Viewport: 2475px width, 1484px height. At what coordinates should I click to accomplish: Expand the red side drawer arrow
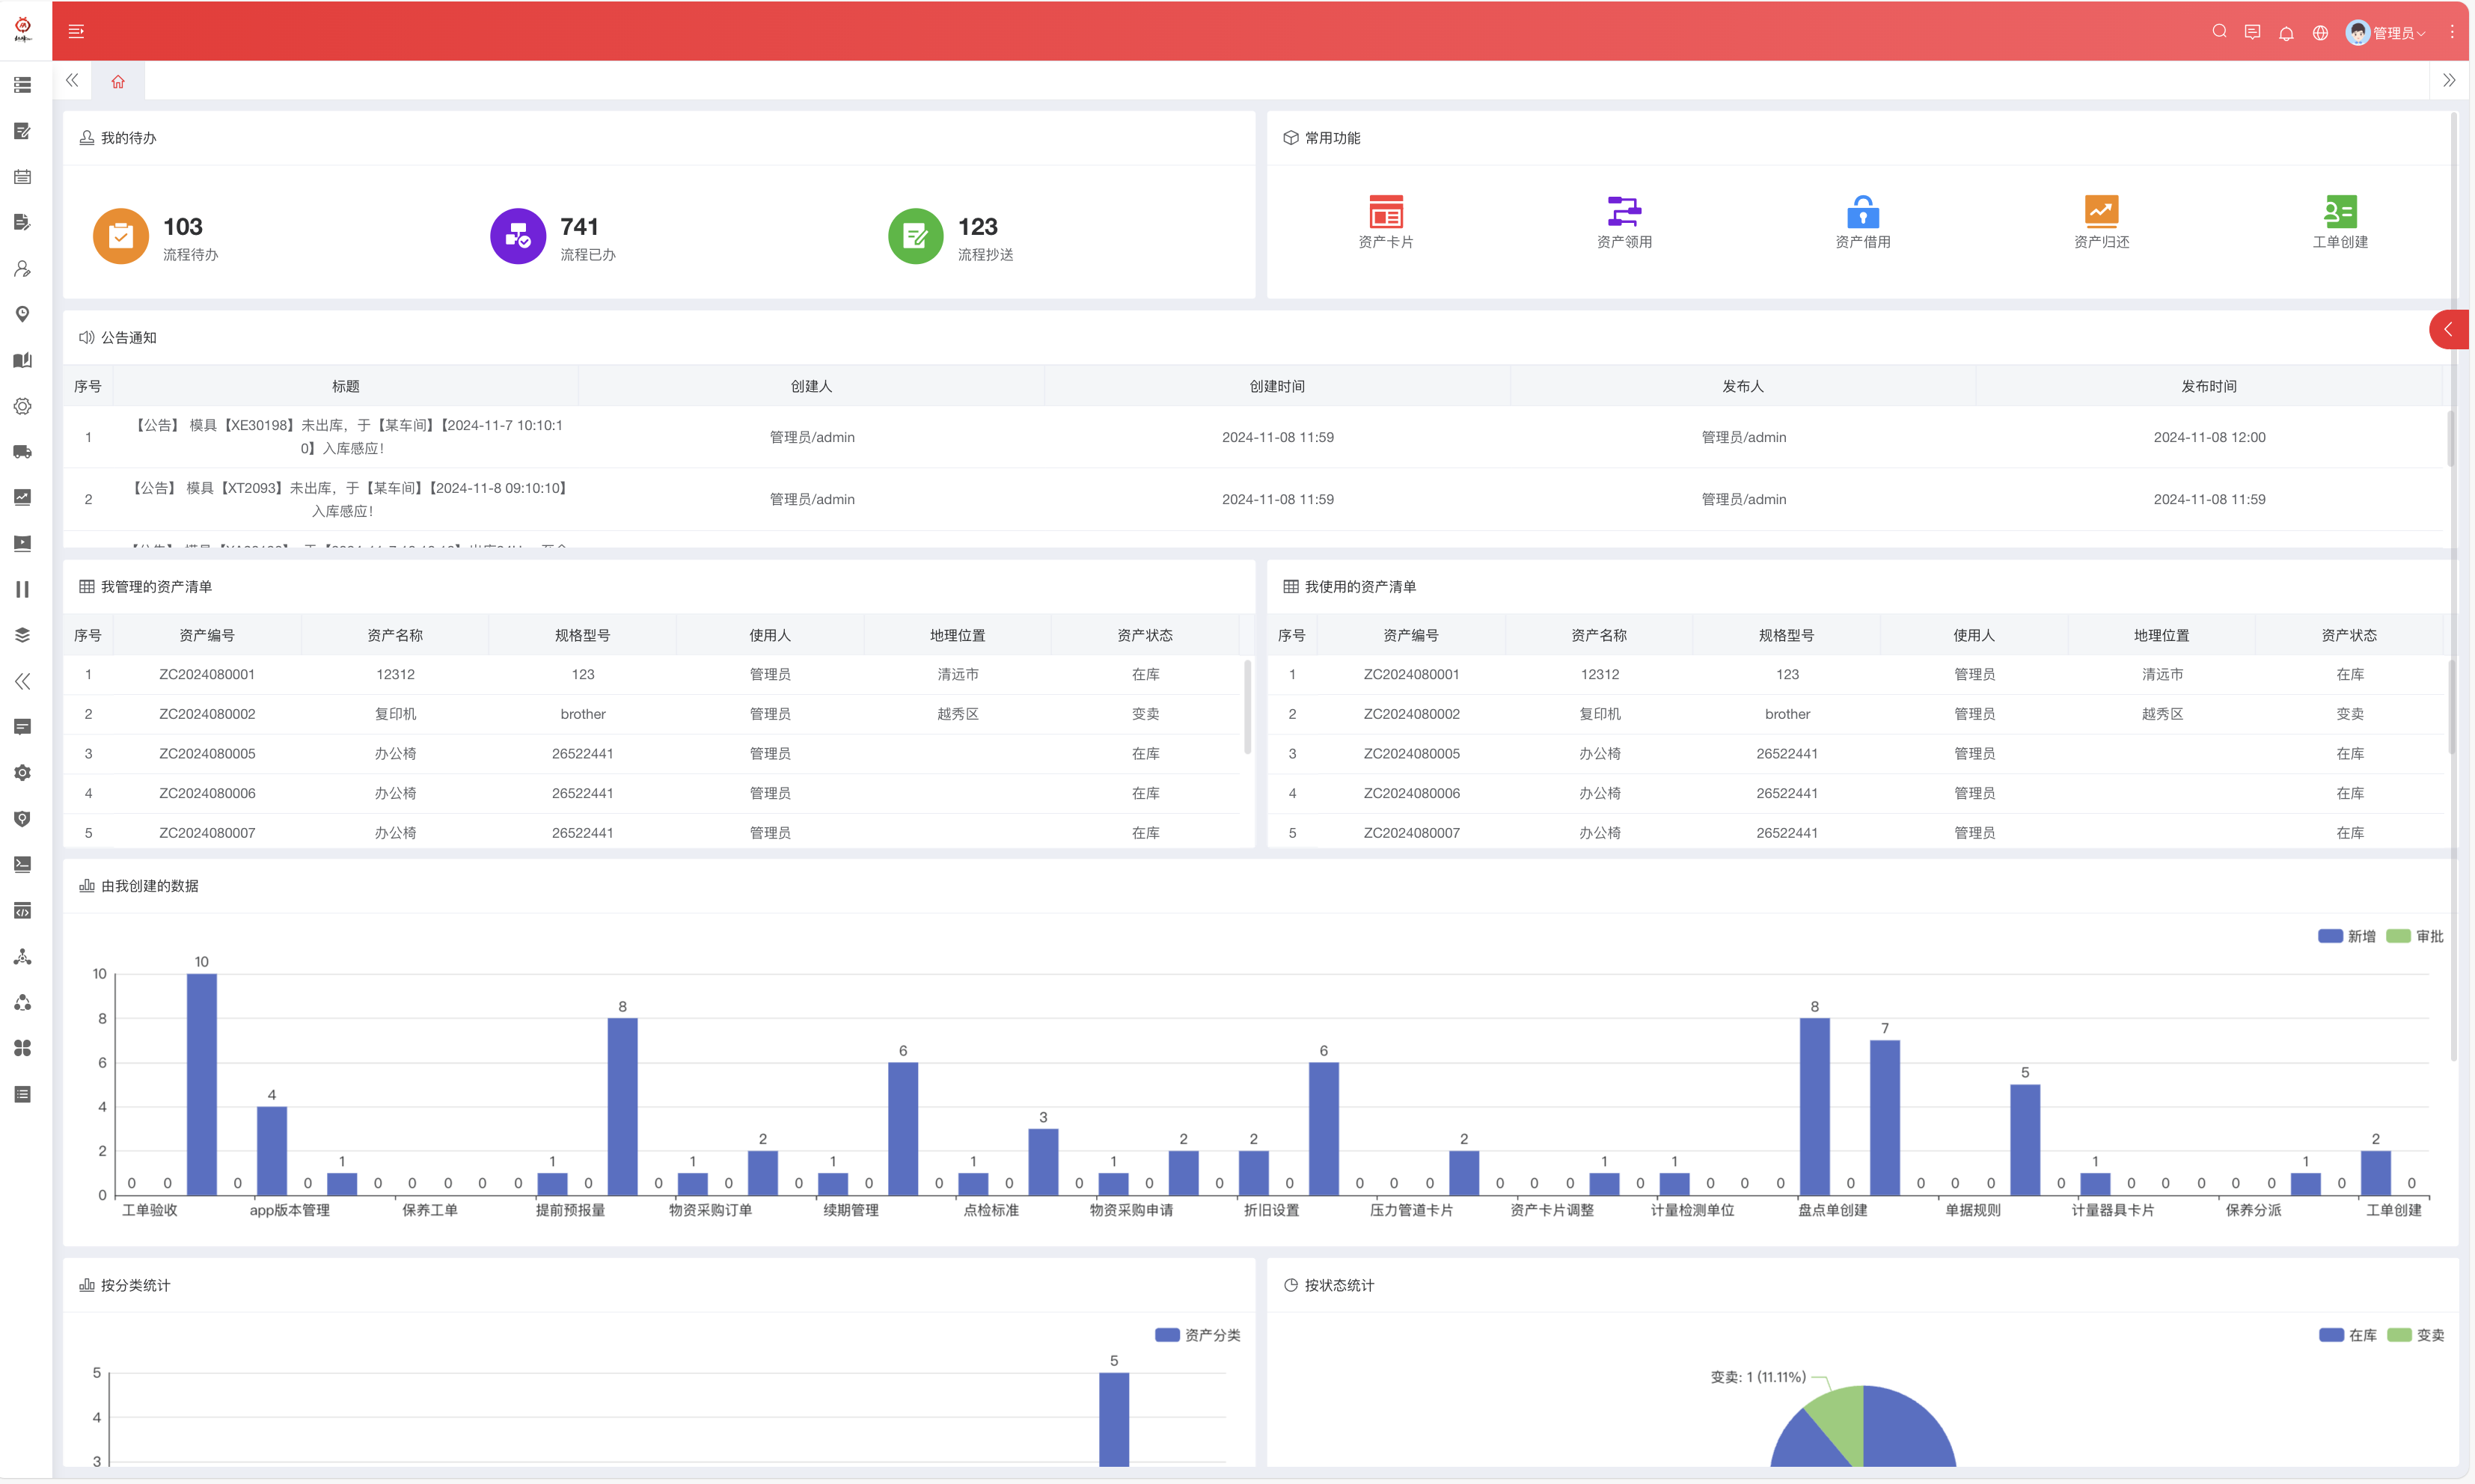[2448, 330]
